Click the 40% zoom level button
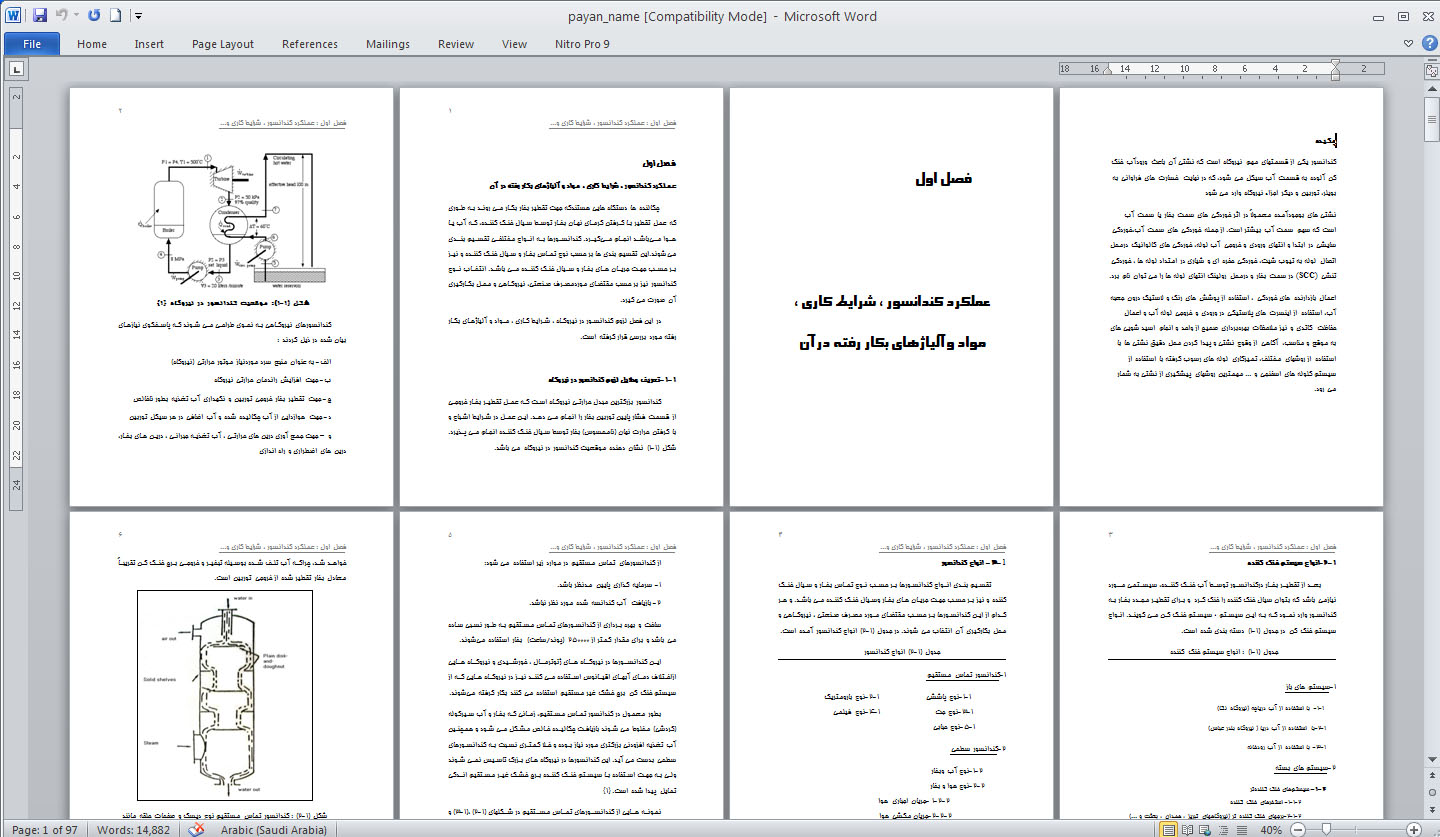 (x=1271, y=830)
